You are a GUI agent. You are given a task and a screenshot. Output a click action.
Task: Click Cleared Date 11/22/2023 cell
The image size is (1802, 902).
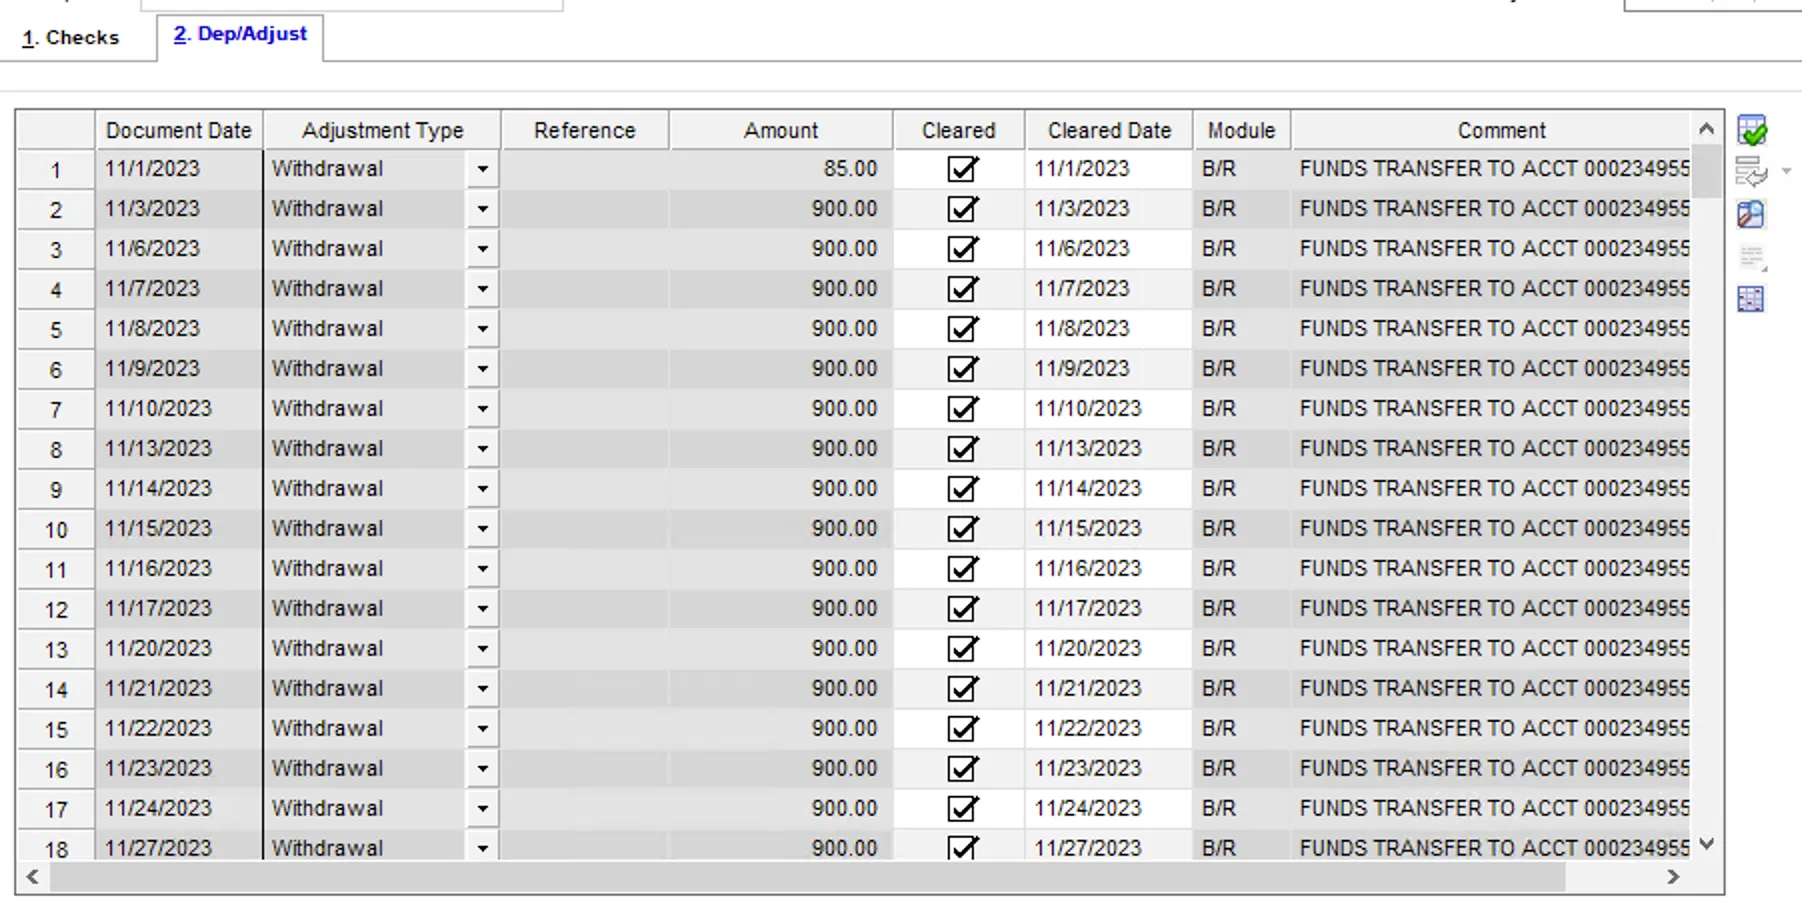point(1109,729)
